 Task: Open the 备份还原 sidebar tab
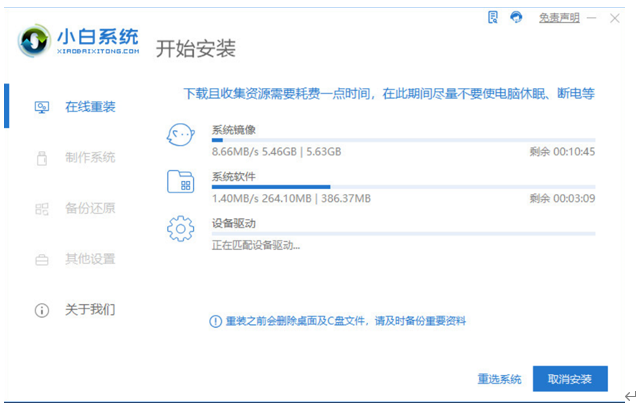tap(90, 209)
